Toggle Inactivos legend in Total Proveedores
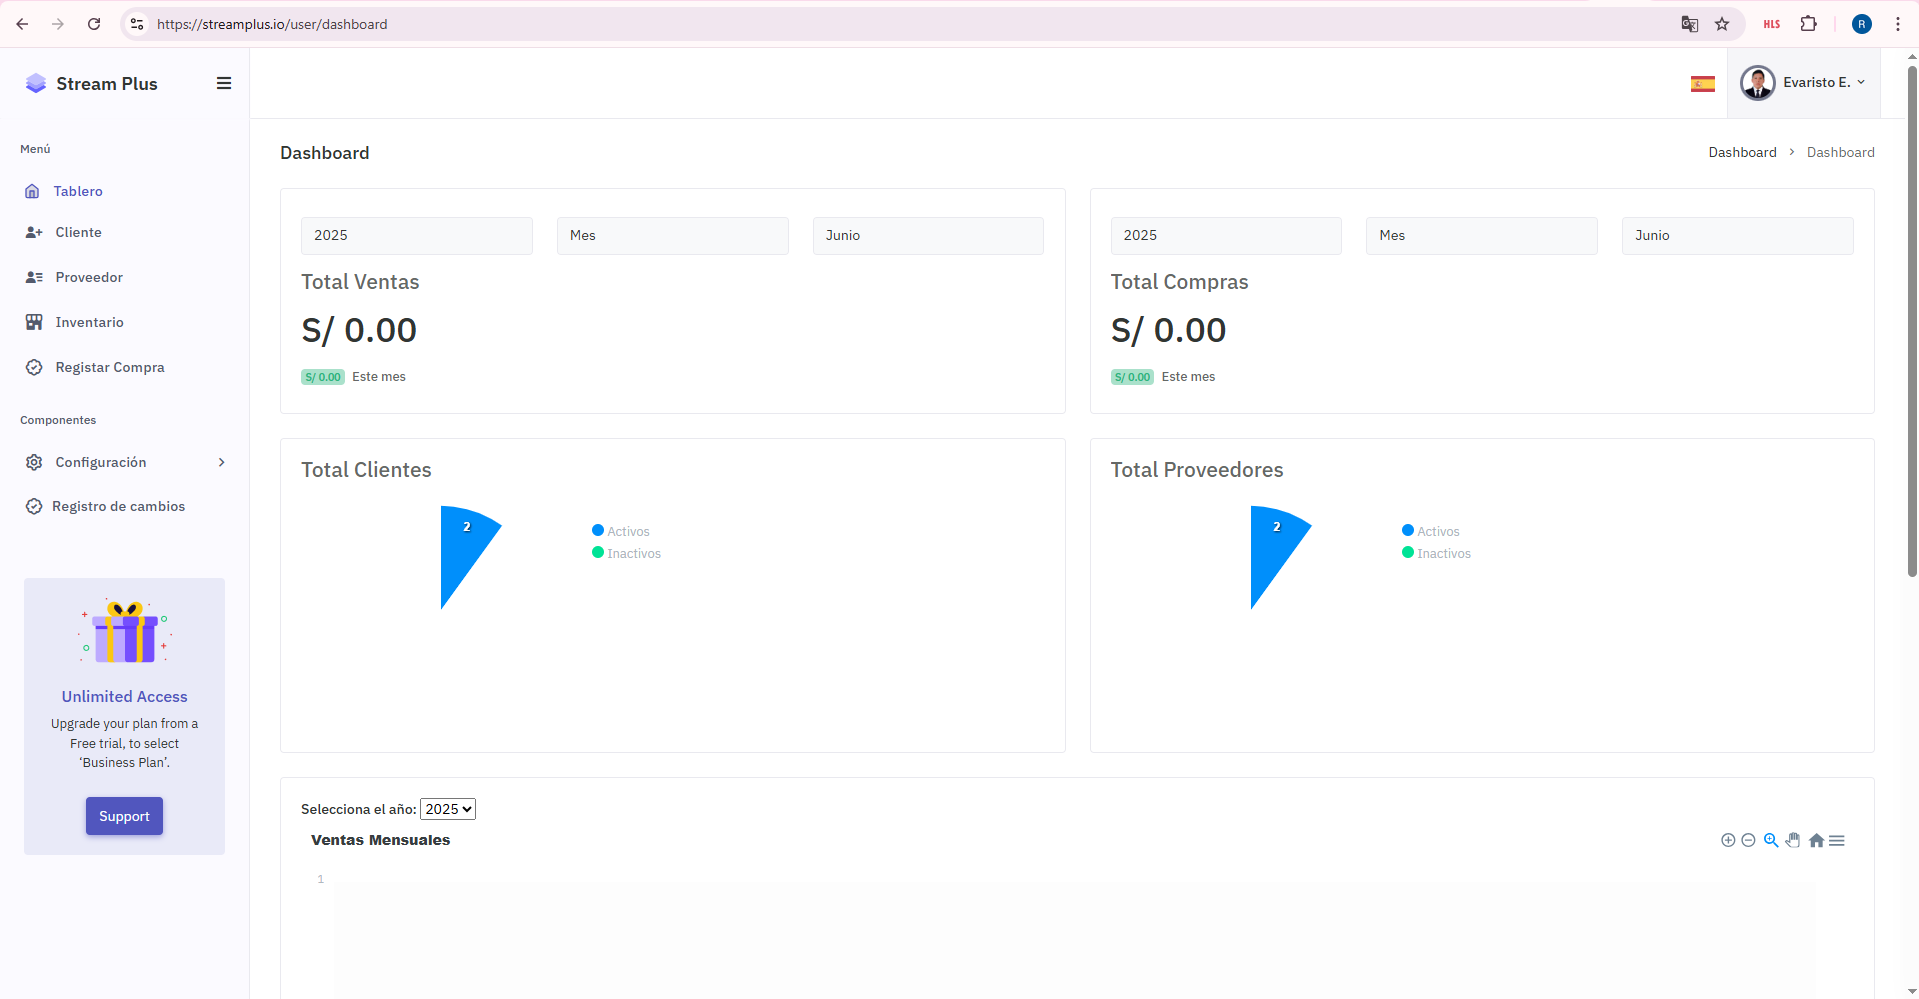This screenshot has height=999, width=1919. point(1437,553)
